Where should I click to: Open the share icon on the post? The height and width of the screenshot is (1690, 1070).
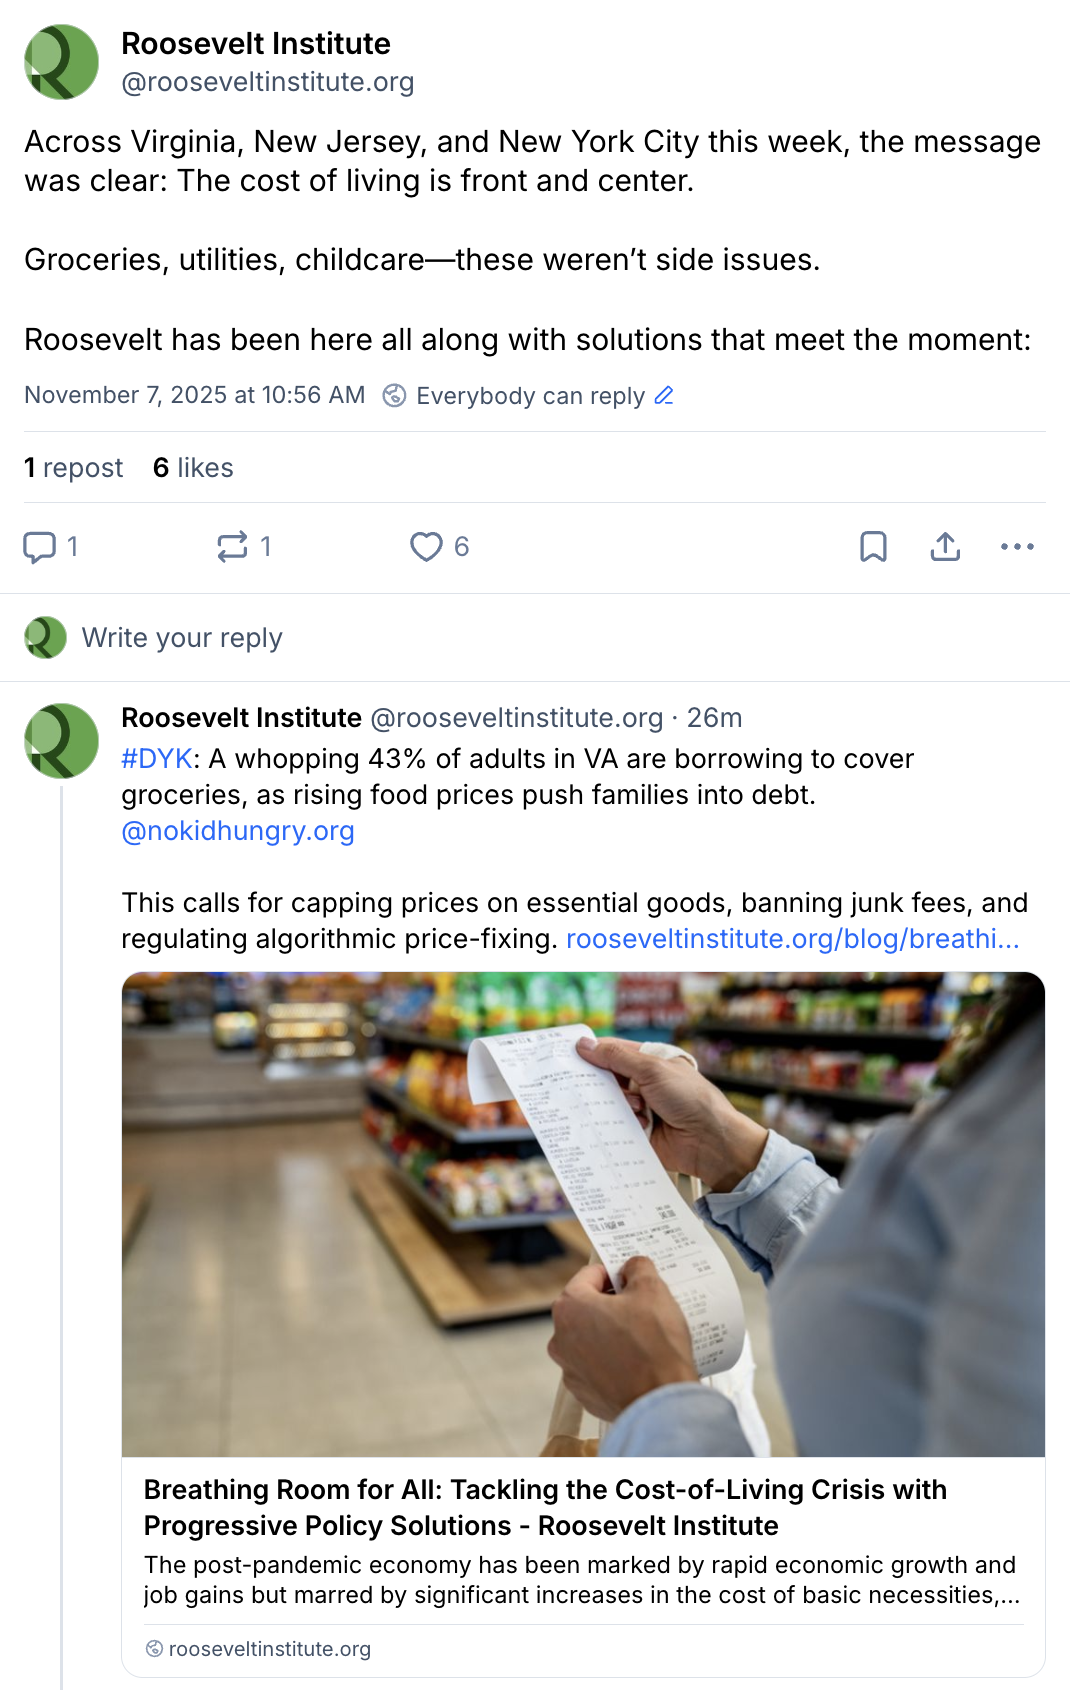pyautogui.click(x=944, y=546)
